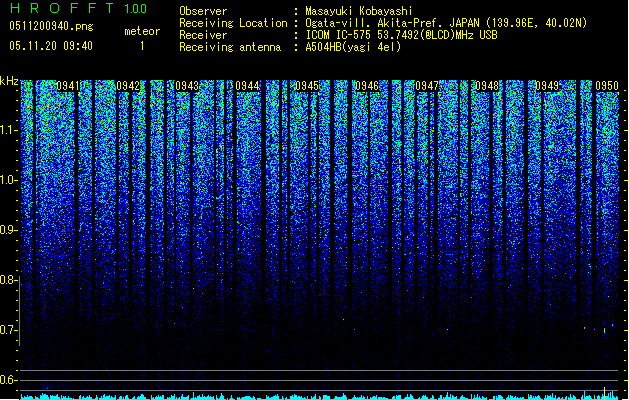Click observer name Masayuki Kobayashi
The width and height of the screenshot is (629, 400).
point(359,11)
